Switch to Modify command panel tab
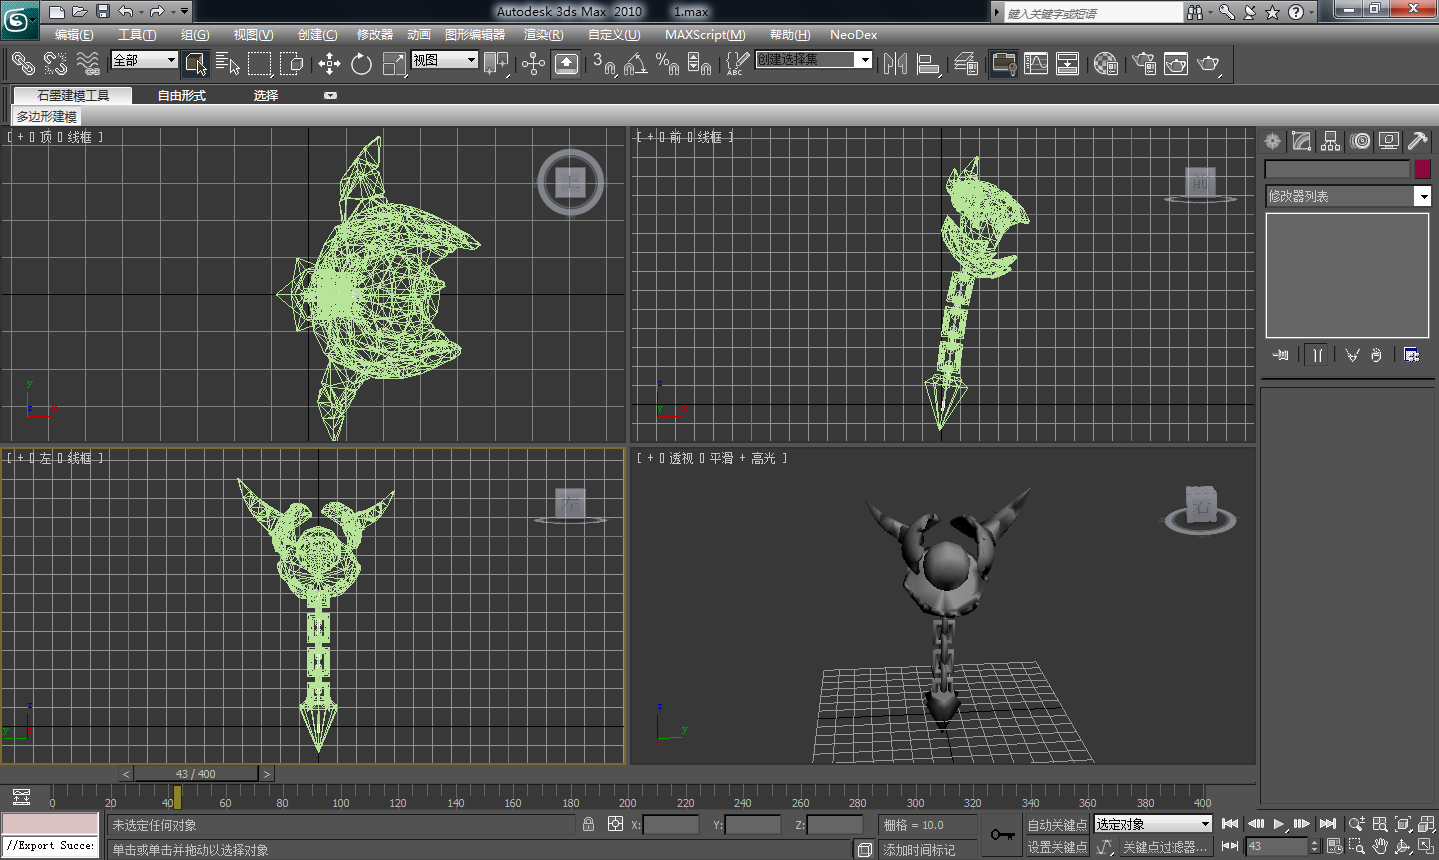Image resolution: width=1439 pixels, height=860 pixels. [1301, 141]
